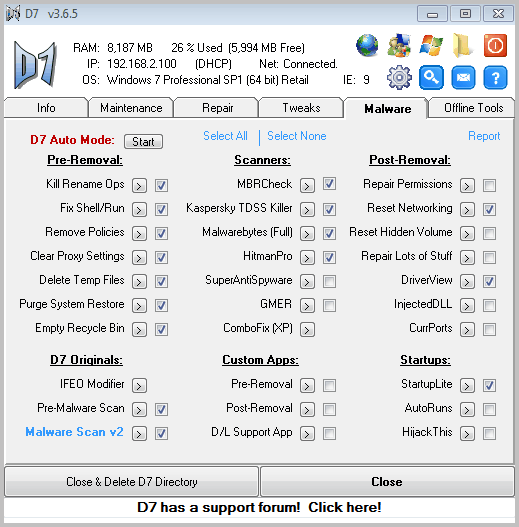Run Delete Temp Files arrow button
519x527 pixels.
(139, 281)
